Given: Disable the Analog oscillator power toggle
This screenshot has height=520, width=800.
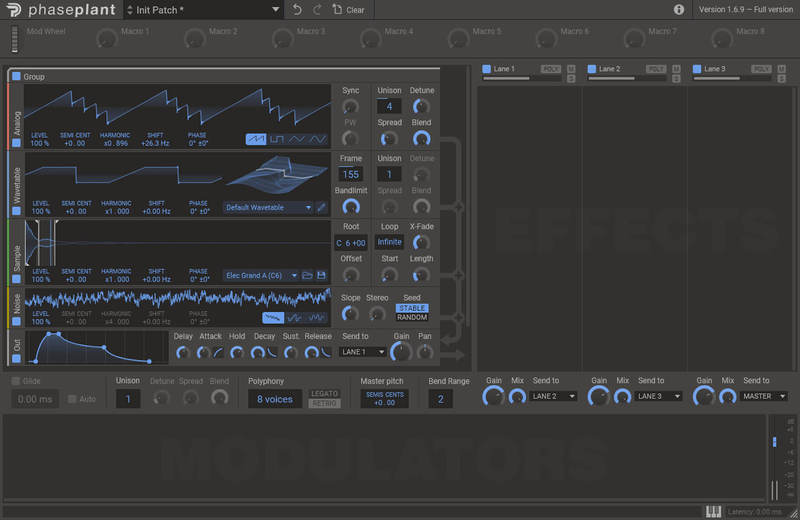Looking at the screenshot, I should (x=16, y=143).
